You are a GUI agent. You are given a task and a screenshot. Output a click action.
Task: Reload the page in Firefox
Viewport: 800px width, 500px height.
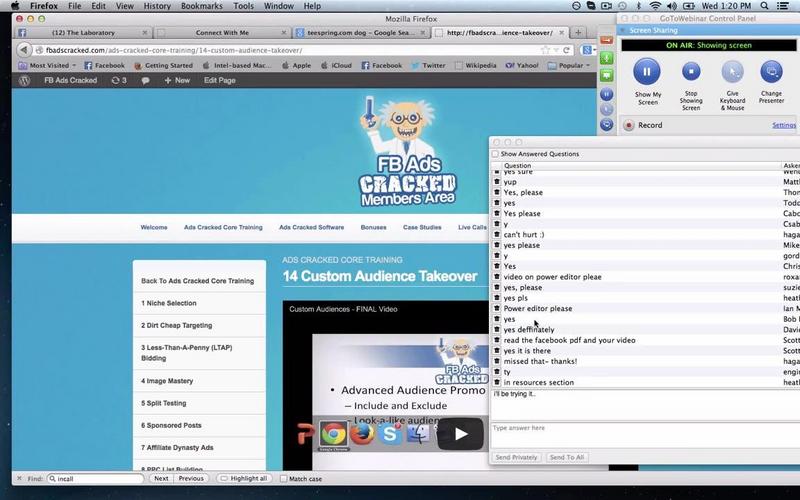(566, 50)
